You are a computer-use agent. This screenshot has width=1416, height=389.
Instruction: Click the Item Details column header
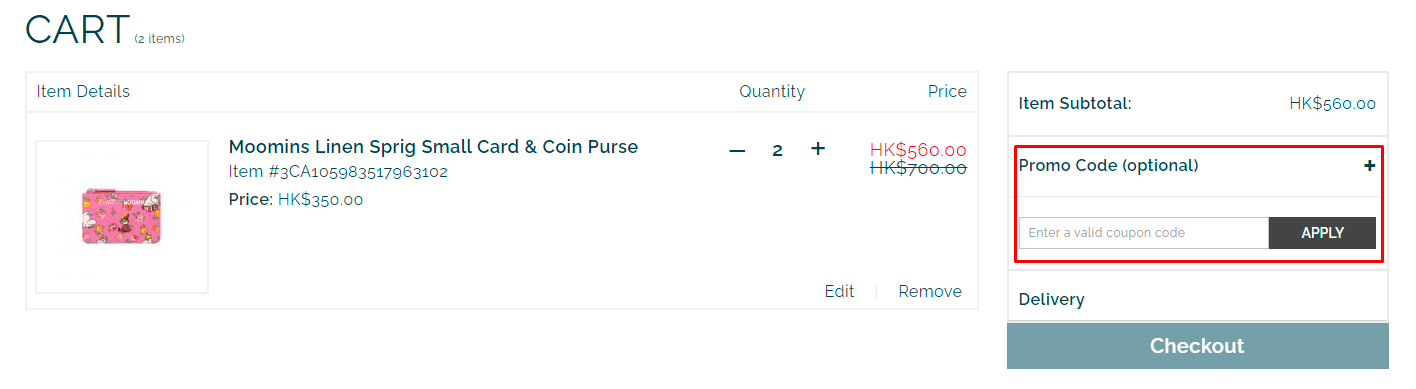tap(83, 92)
